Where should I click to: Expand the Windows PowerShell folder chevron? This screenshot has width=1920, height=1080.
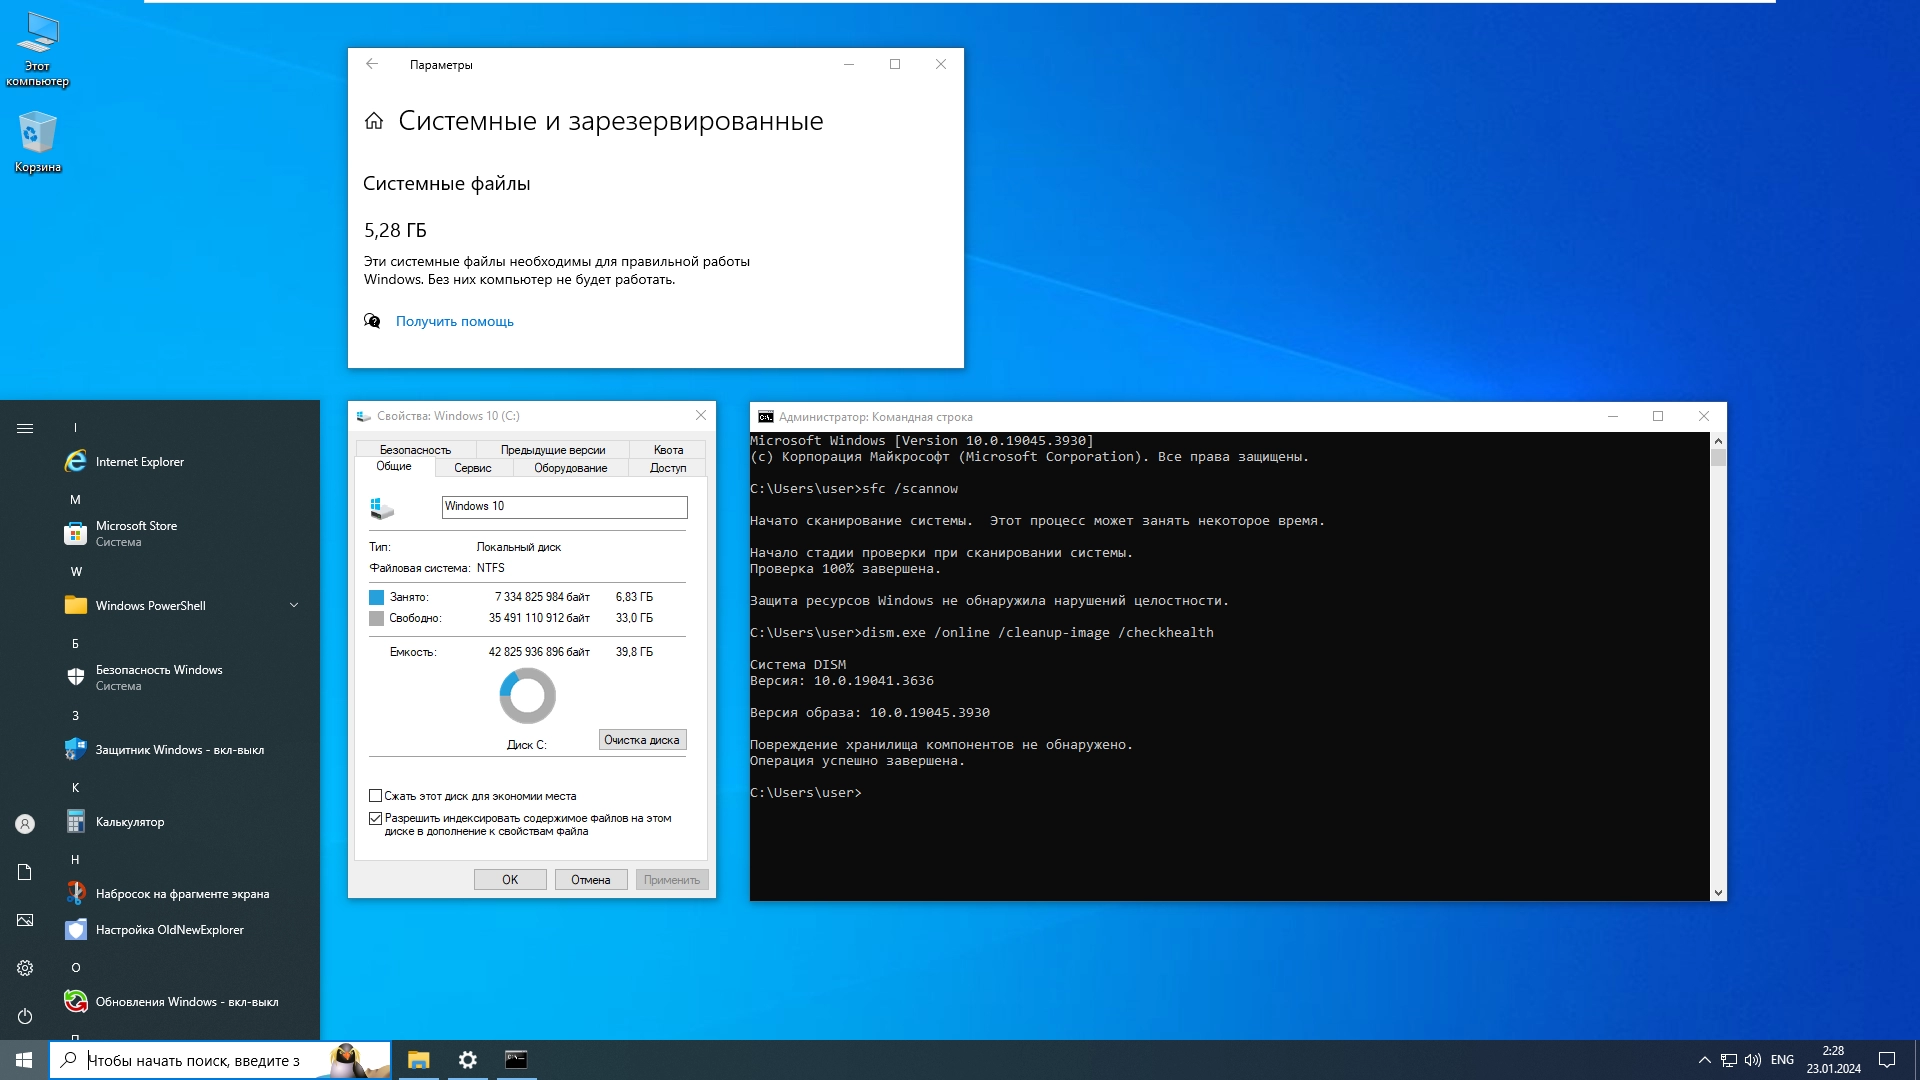click(294, 605)
